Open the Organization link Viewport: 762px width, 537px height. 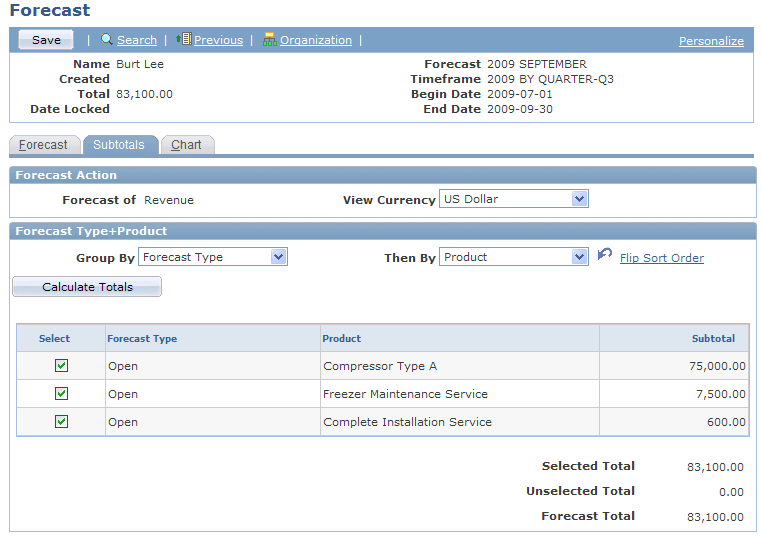(316, 40)
